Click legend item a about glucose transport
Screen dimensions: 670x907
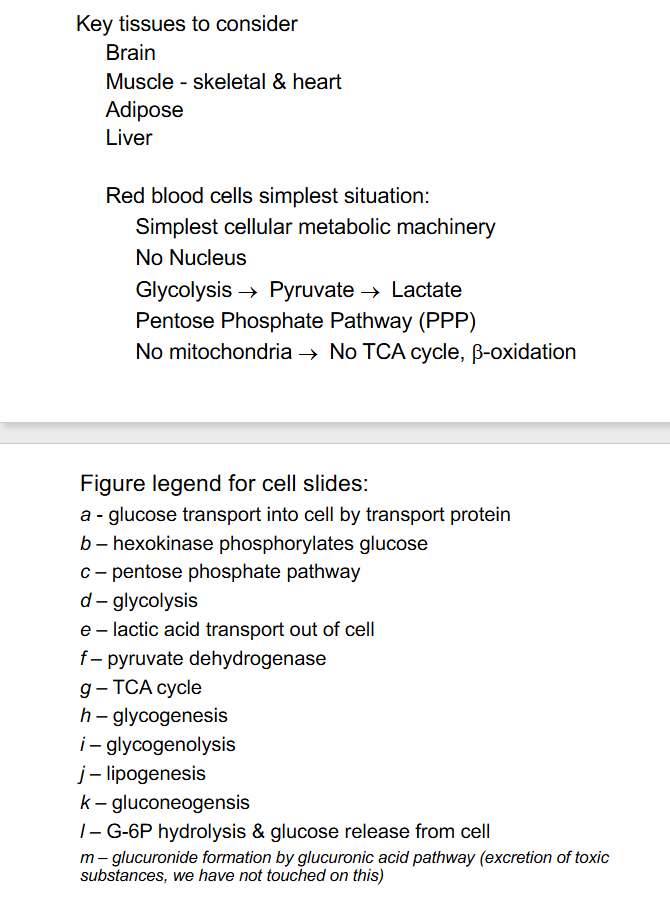[295, 515]
